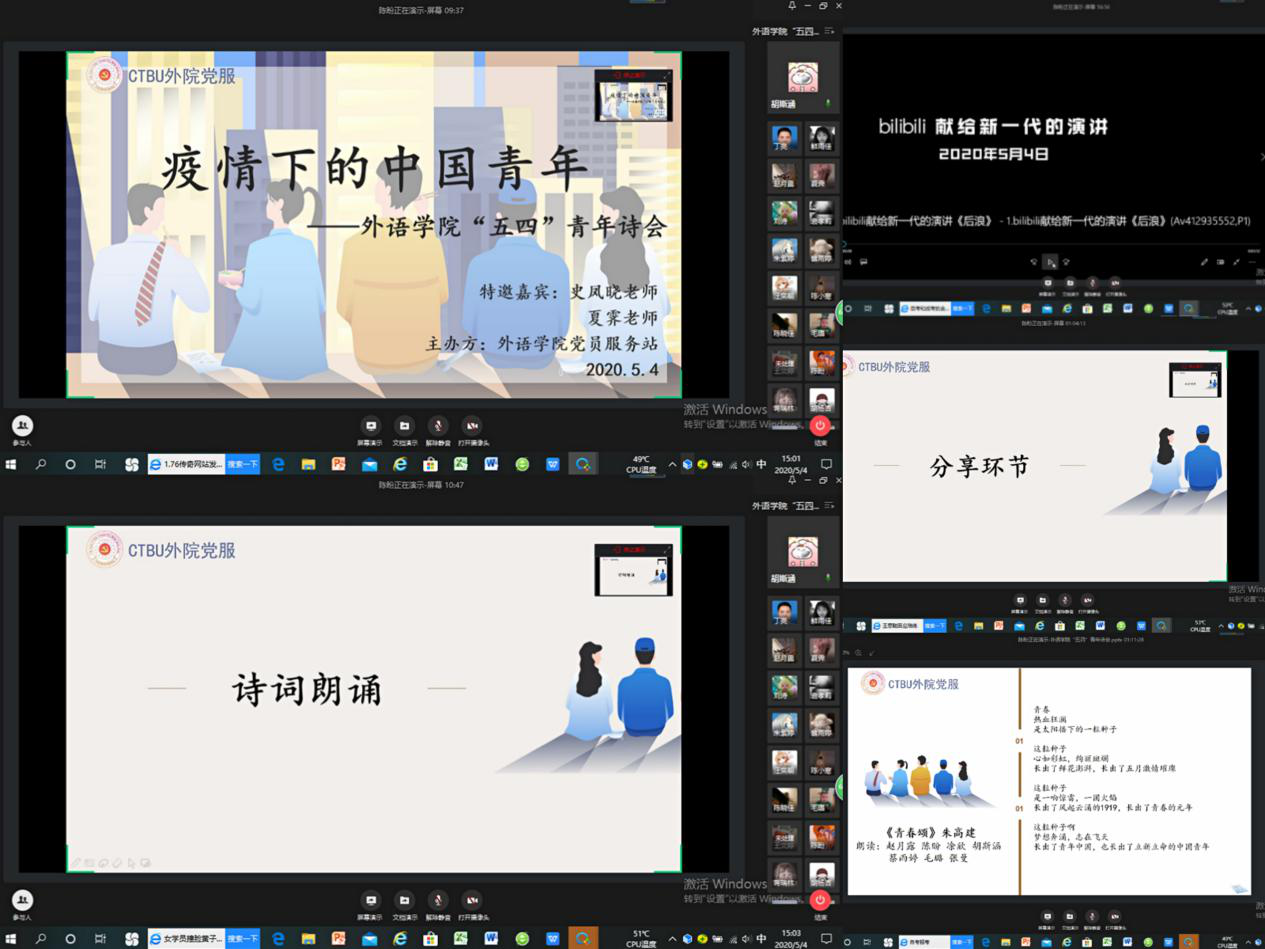Click the bell icon above the 疫情下的中国青年 window
Screen dimensions: 1265x949
click(x=792, y=6)
